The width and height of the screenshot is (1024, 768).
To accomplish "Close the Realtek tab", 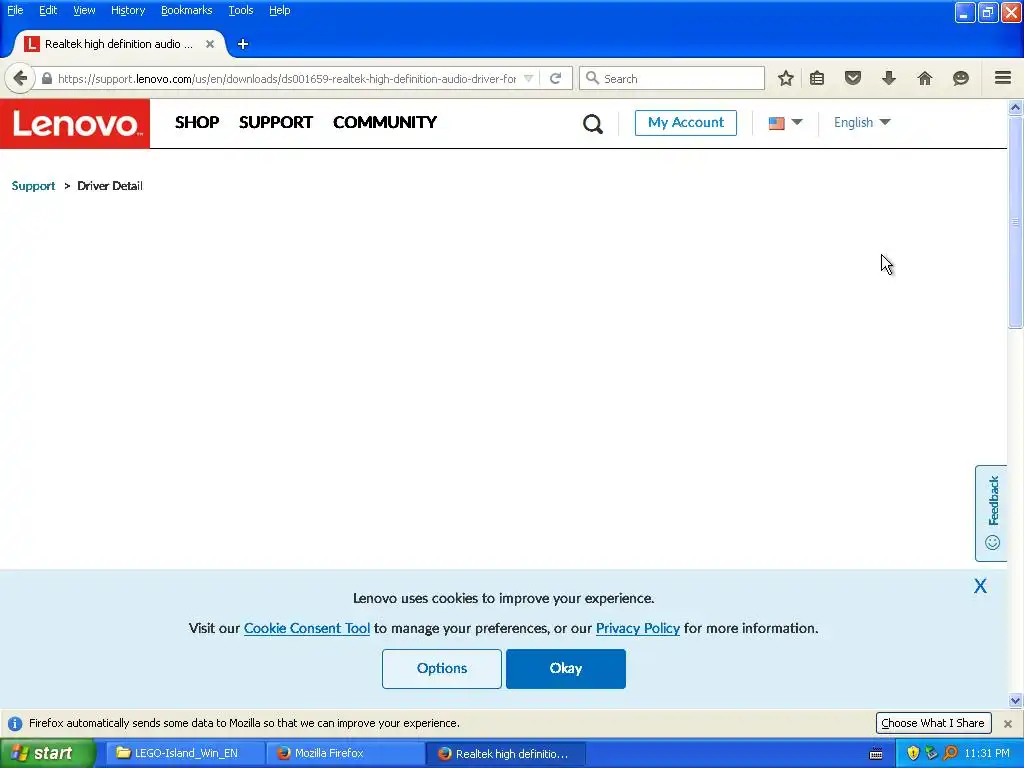I will 210,44.
